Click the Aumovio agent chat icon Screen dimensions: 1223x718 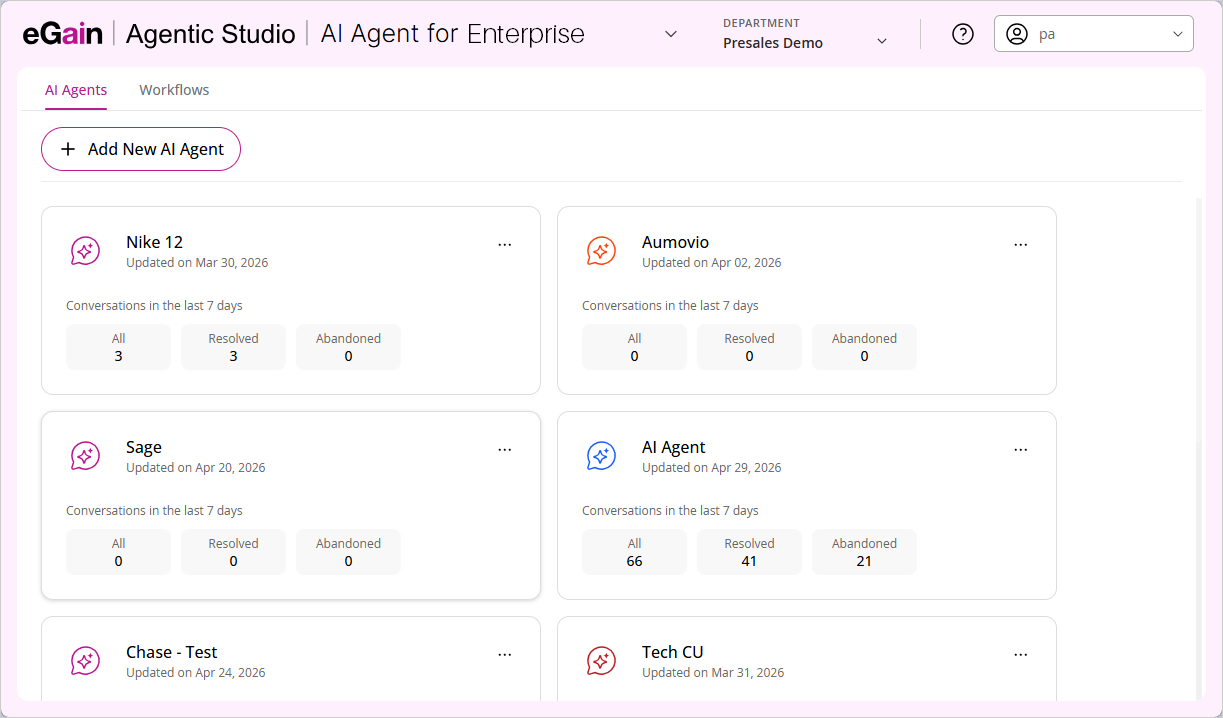pyautogui.click(x=601, y=251)
